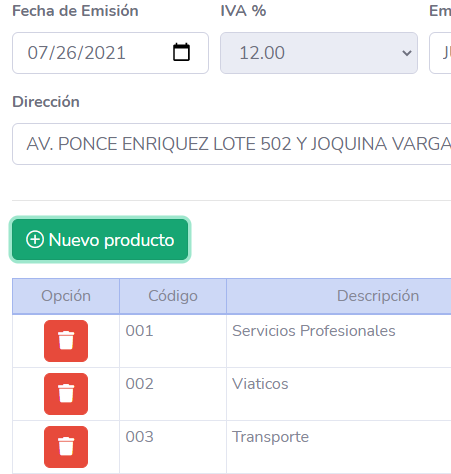The height and width of the screenshot is (474, 451).
Task: Click the Servicios Profesionales description cell
Action: pos(339,341)
